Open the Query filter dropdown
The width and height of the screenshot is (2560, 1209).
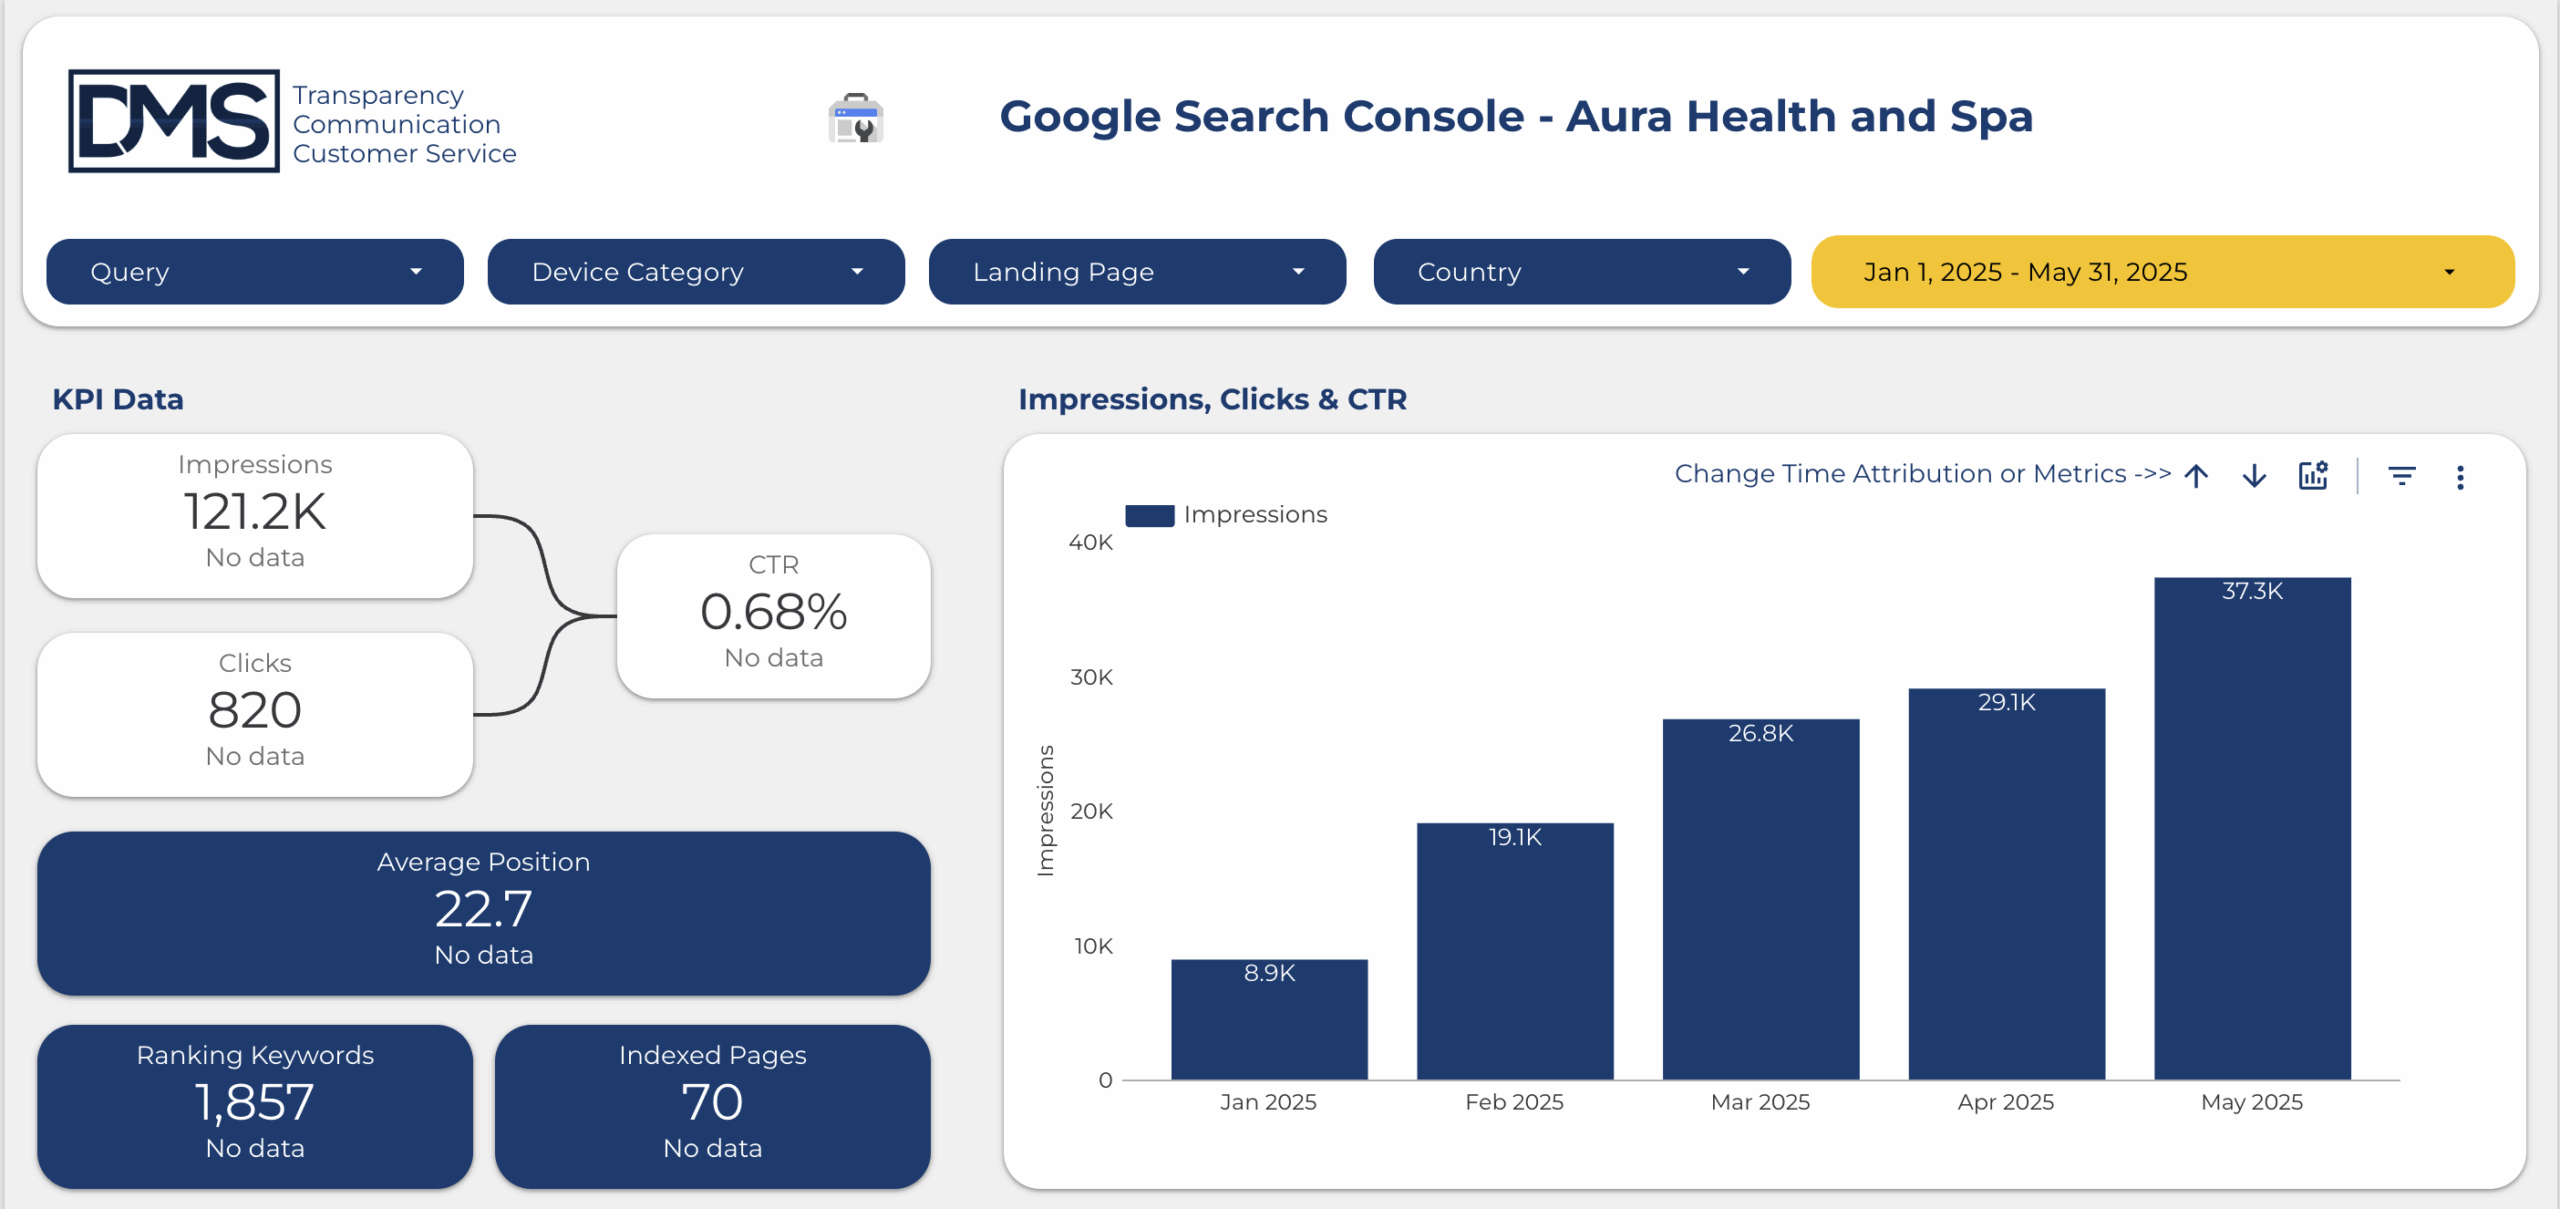click(254, 271)
